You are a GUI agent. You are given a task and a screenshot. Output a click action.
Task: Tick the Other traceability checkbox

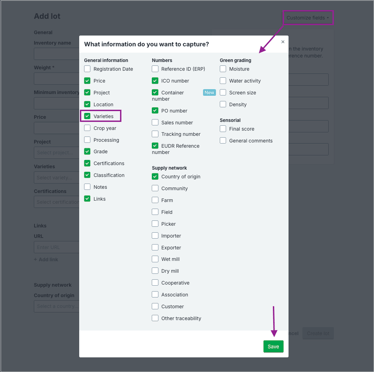point(155,318)
